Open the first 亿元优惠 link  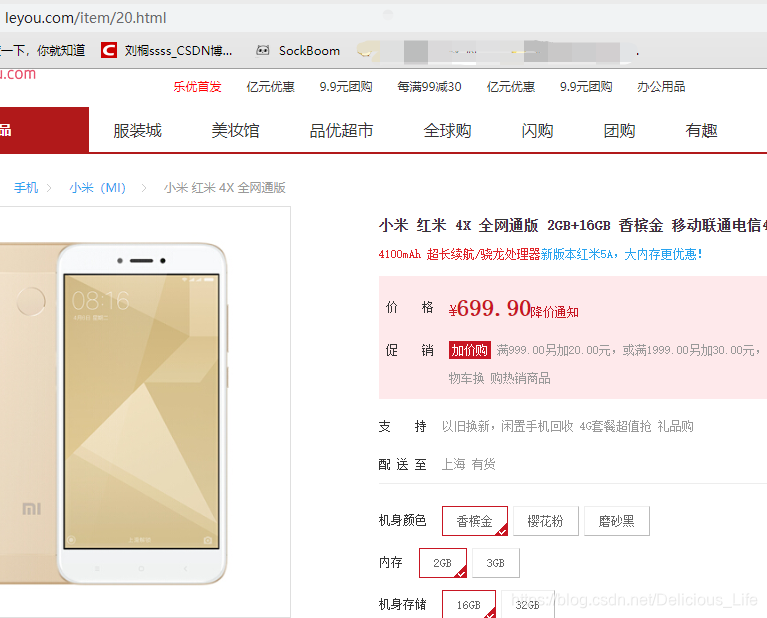tap(271, 87)
